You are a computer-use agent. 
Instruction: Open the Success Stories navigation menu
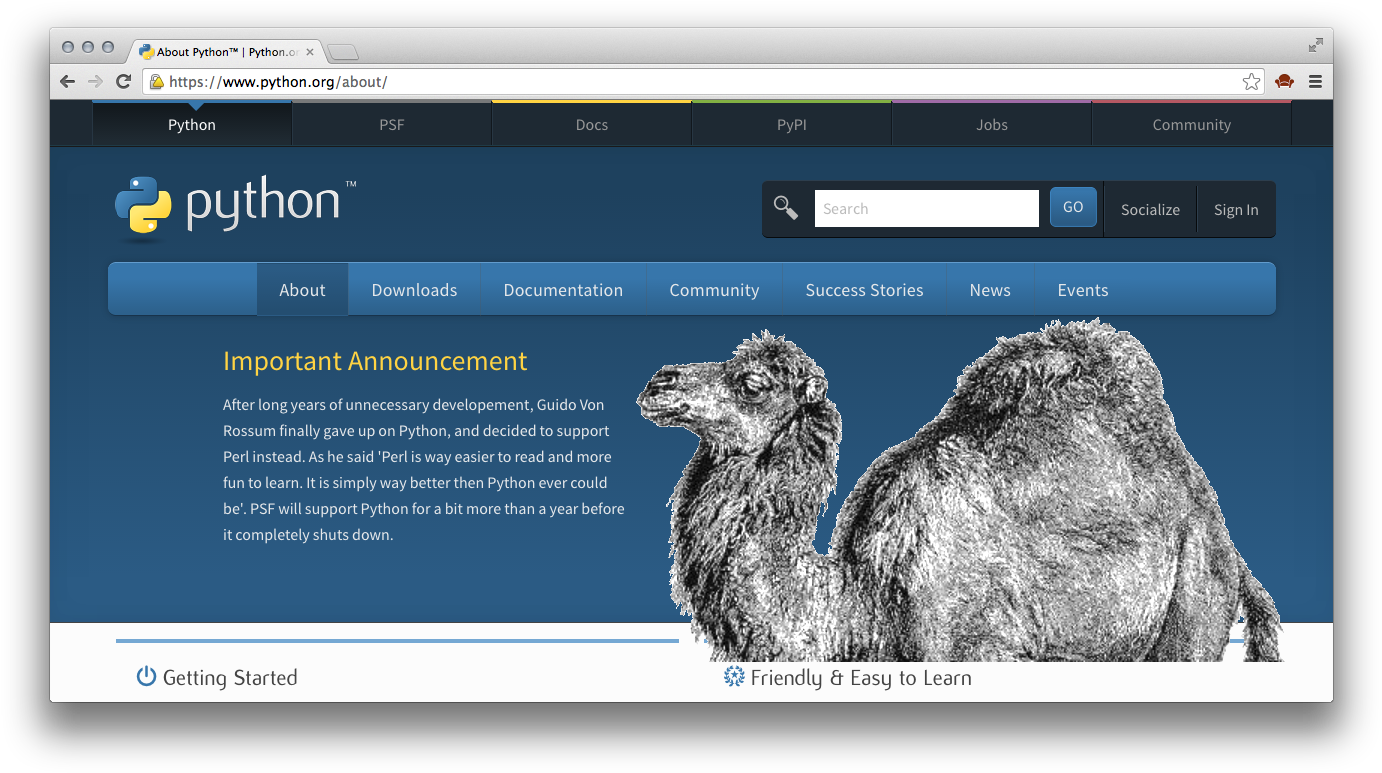[864, 290]
